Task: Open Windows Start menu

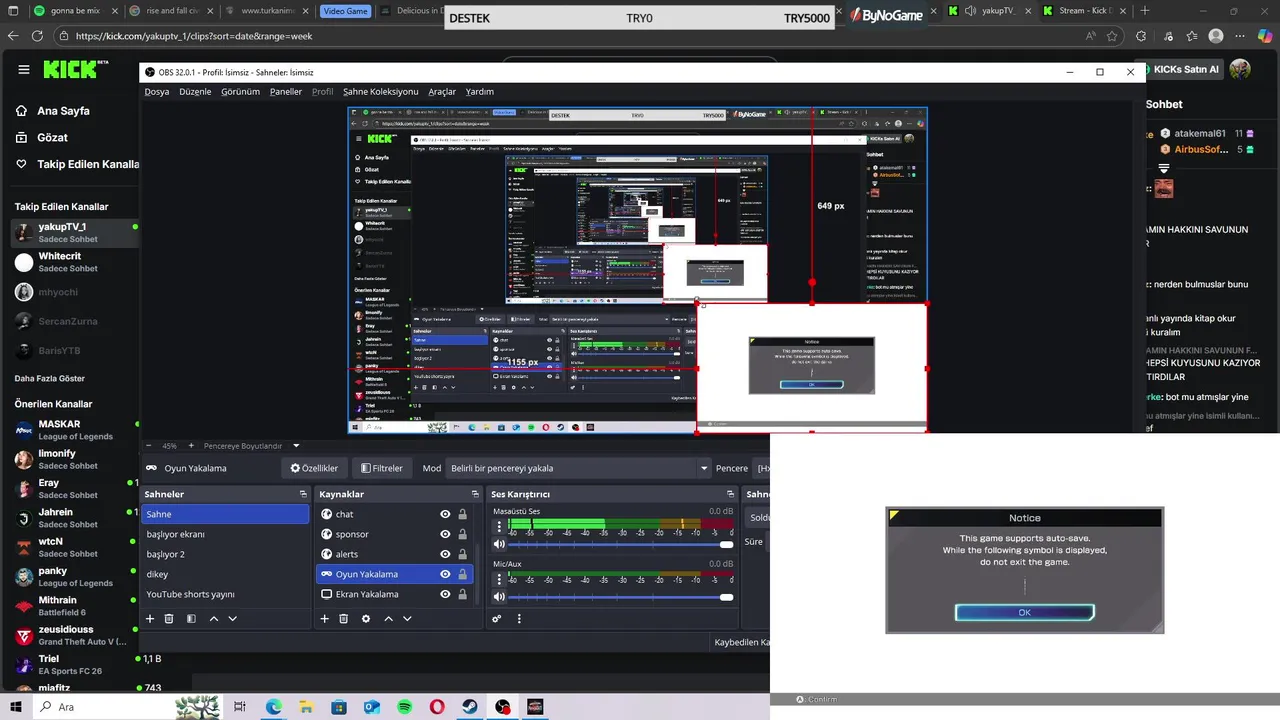Action: click(x=15, y=707)
